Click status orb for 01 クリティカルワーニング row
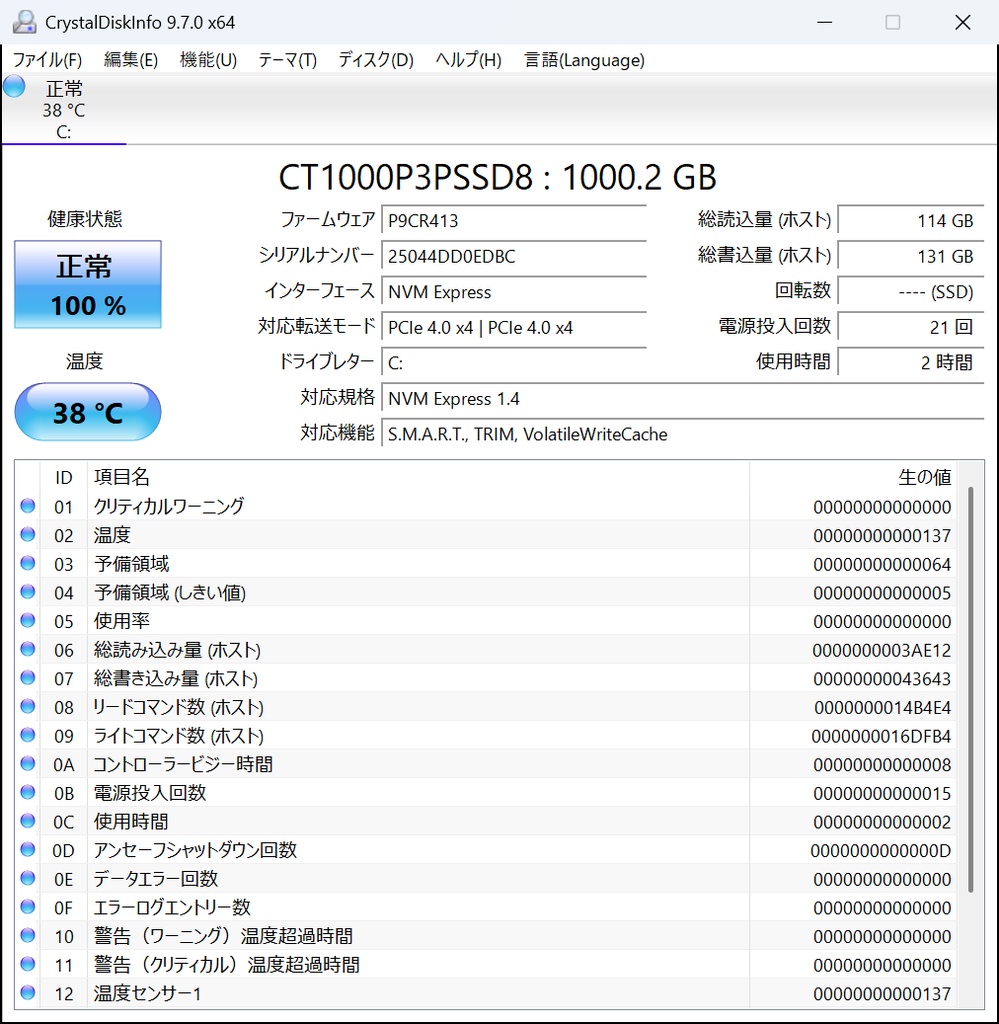The height and width of the screenshot is (1024, 999). pyautogui.click(x=27, y=505)
